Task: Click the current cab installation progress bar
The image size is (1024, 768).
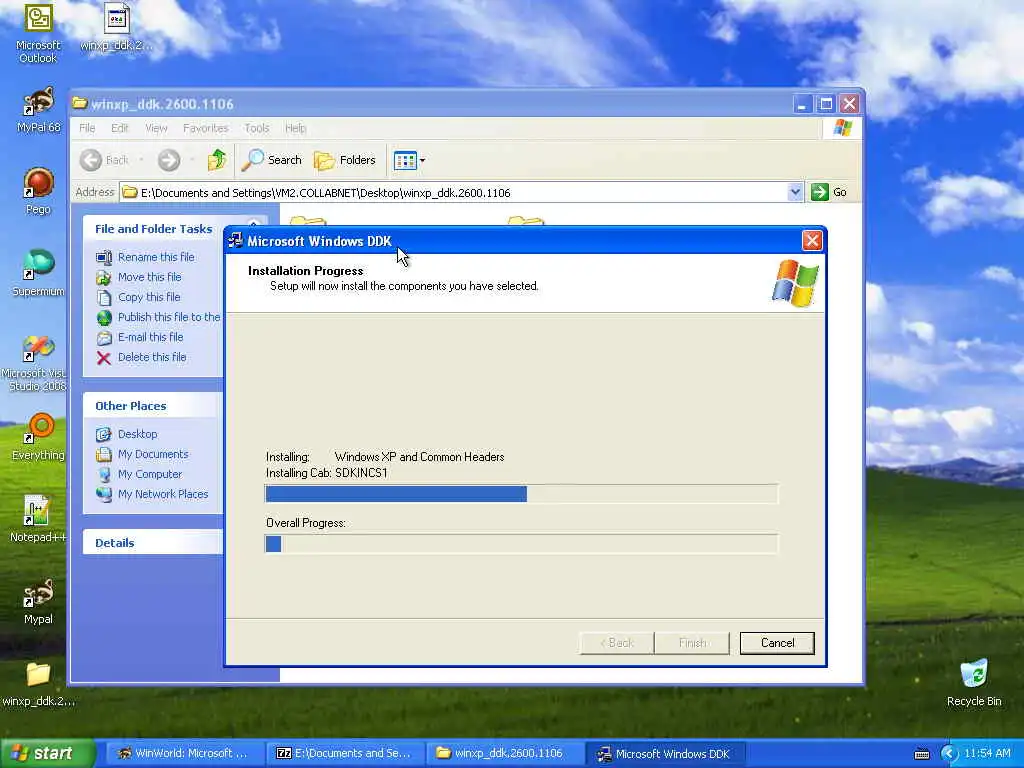Action: pyautogui.click(x=521, y=494)
